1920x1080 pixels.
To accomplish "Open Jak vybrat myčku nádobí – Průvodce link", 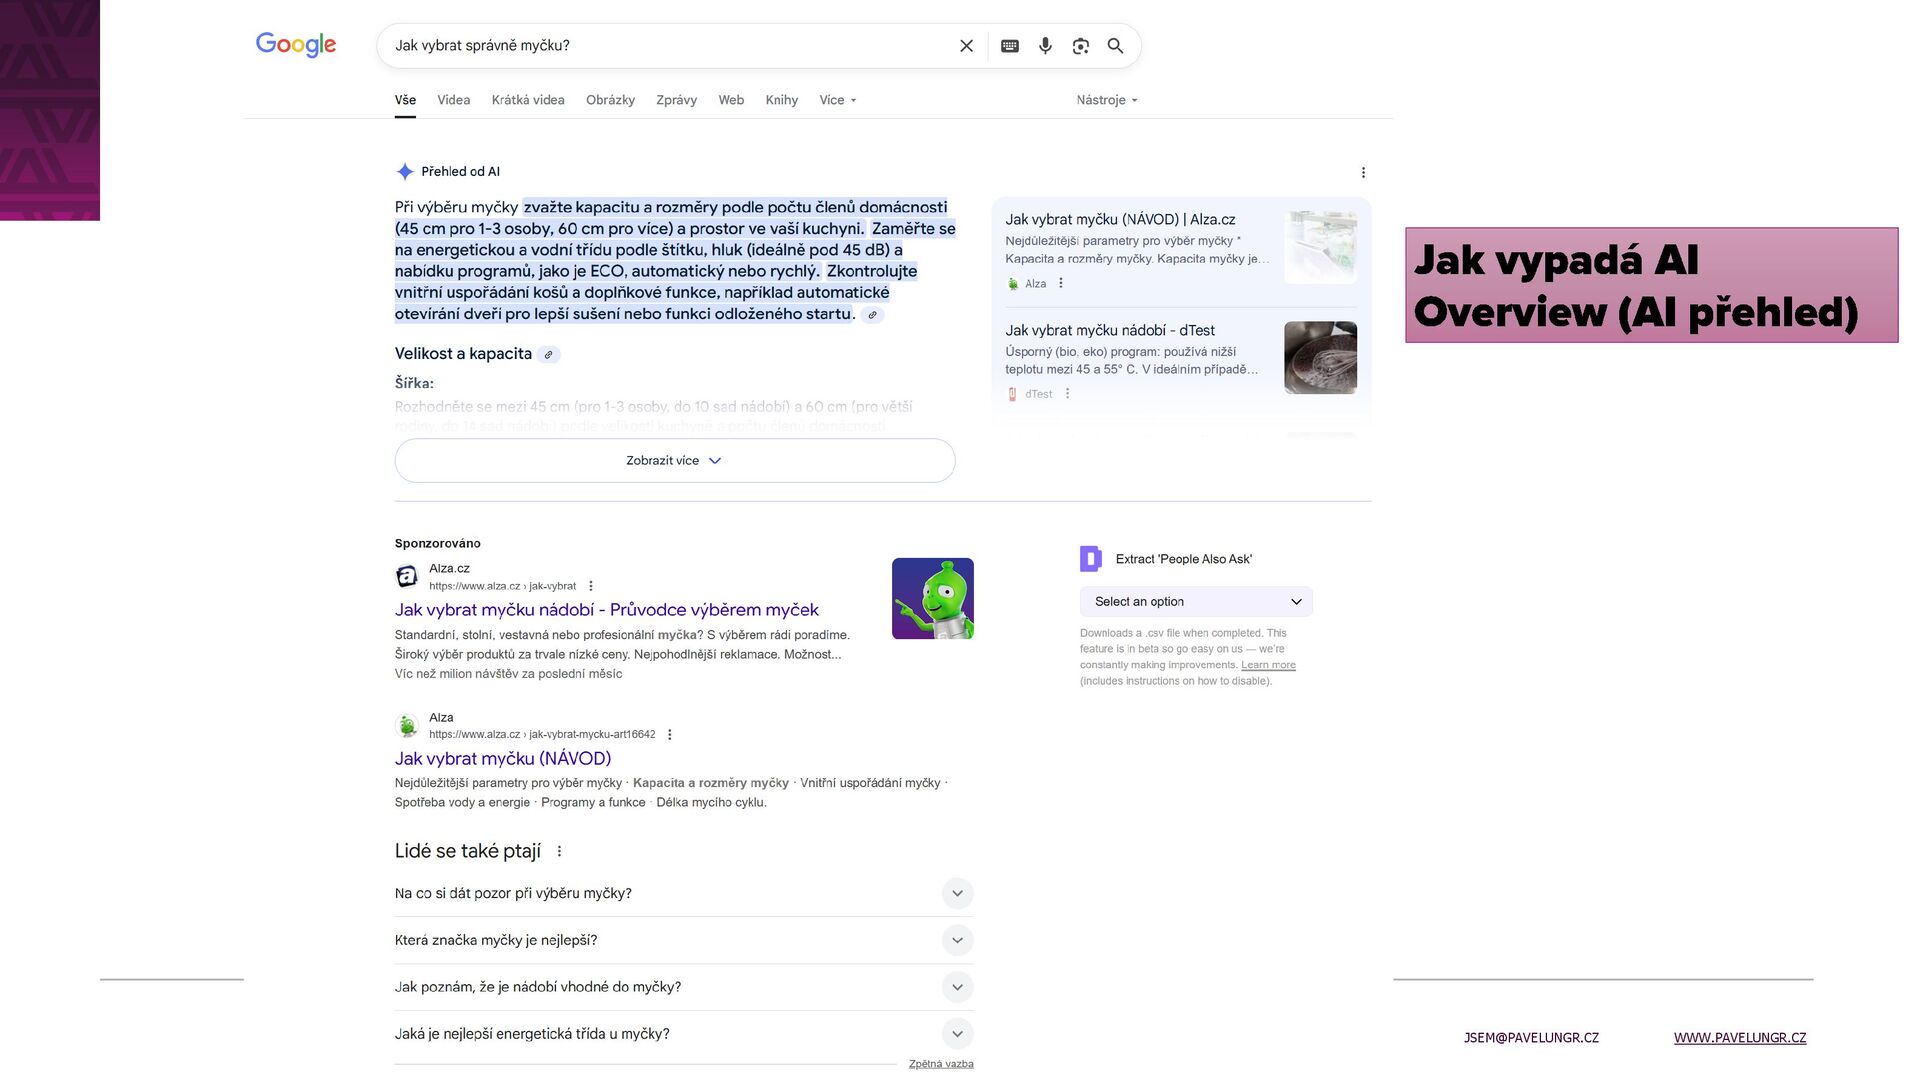I will point(606,610).
